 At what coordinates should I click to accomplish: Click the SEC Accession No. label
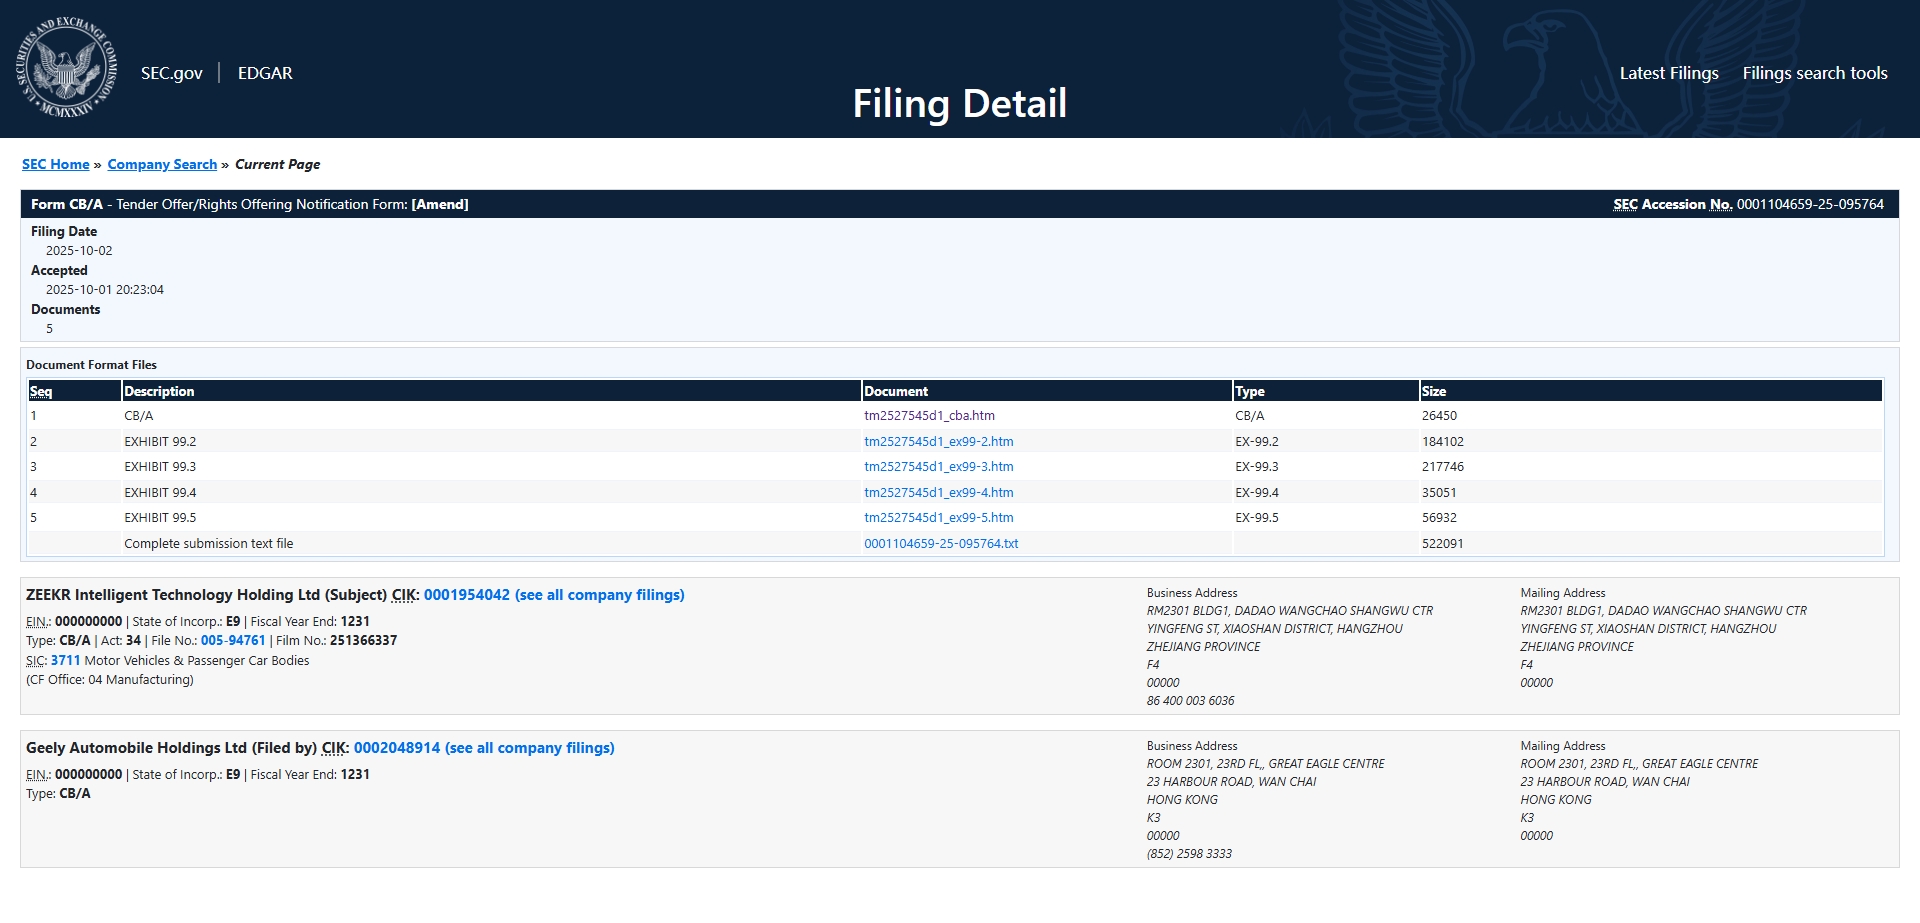click(1672, 205)
